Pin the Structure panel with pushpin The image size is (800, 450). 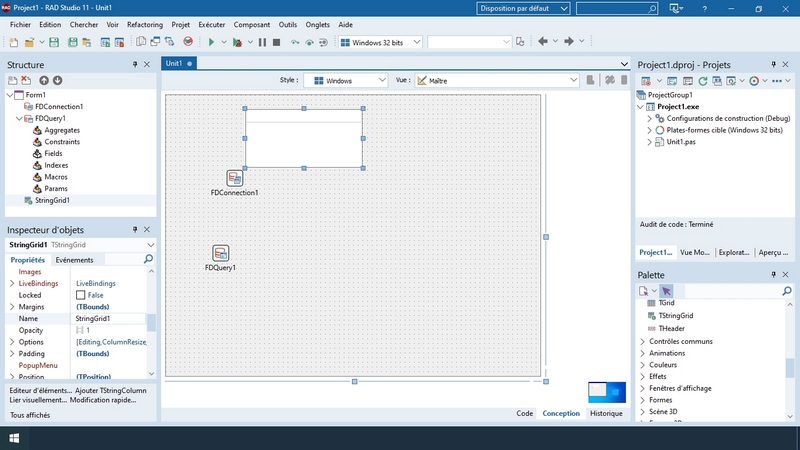pyautogui.click(x=135, y=65)
